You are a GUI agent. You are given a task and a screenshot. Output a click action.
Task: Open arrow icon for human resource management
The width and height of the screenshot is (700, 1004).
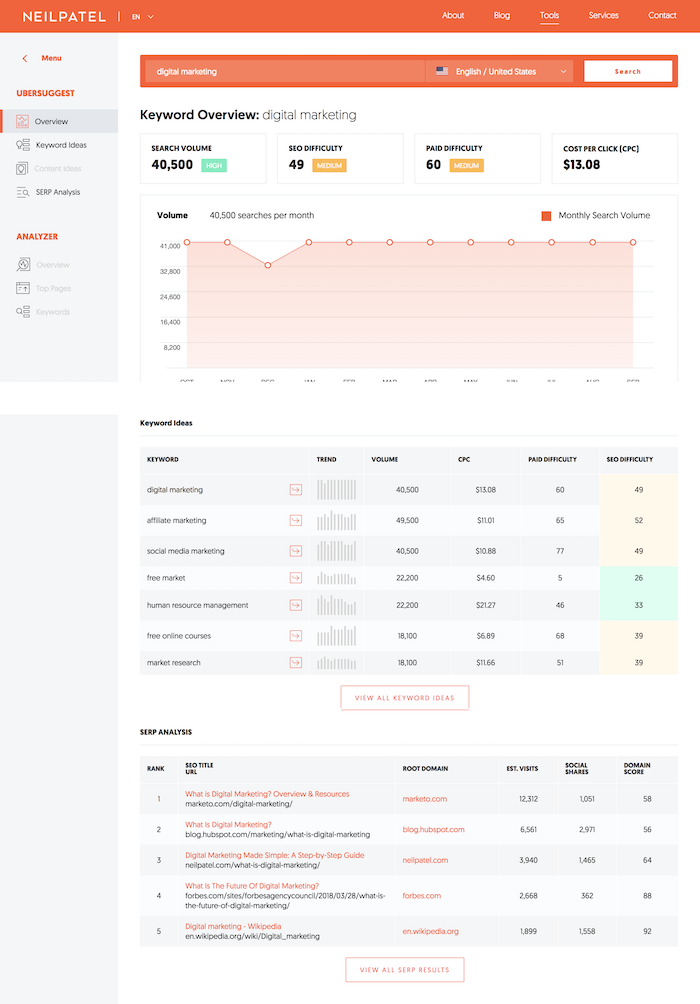(295, 605)
